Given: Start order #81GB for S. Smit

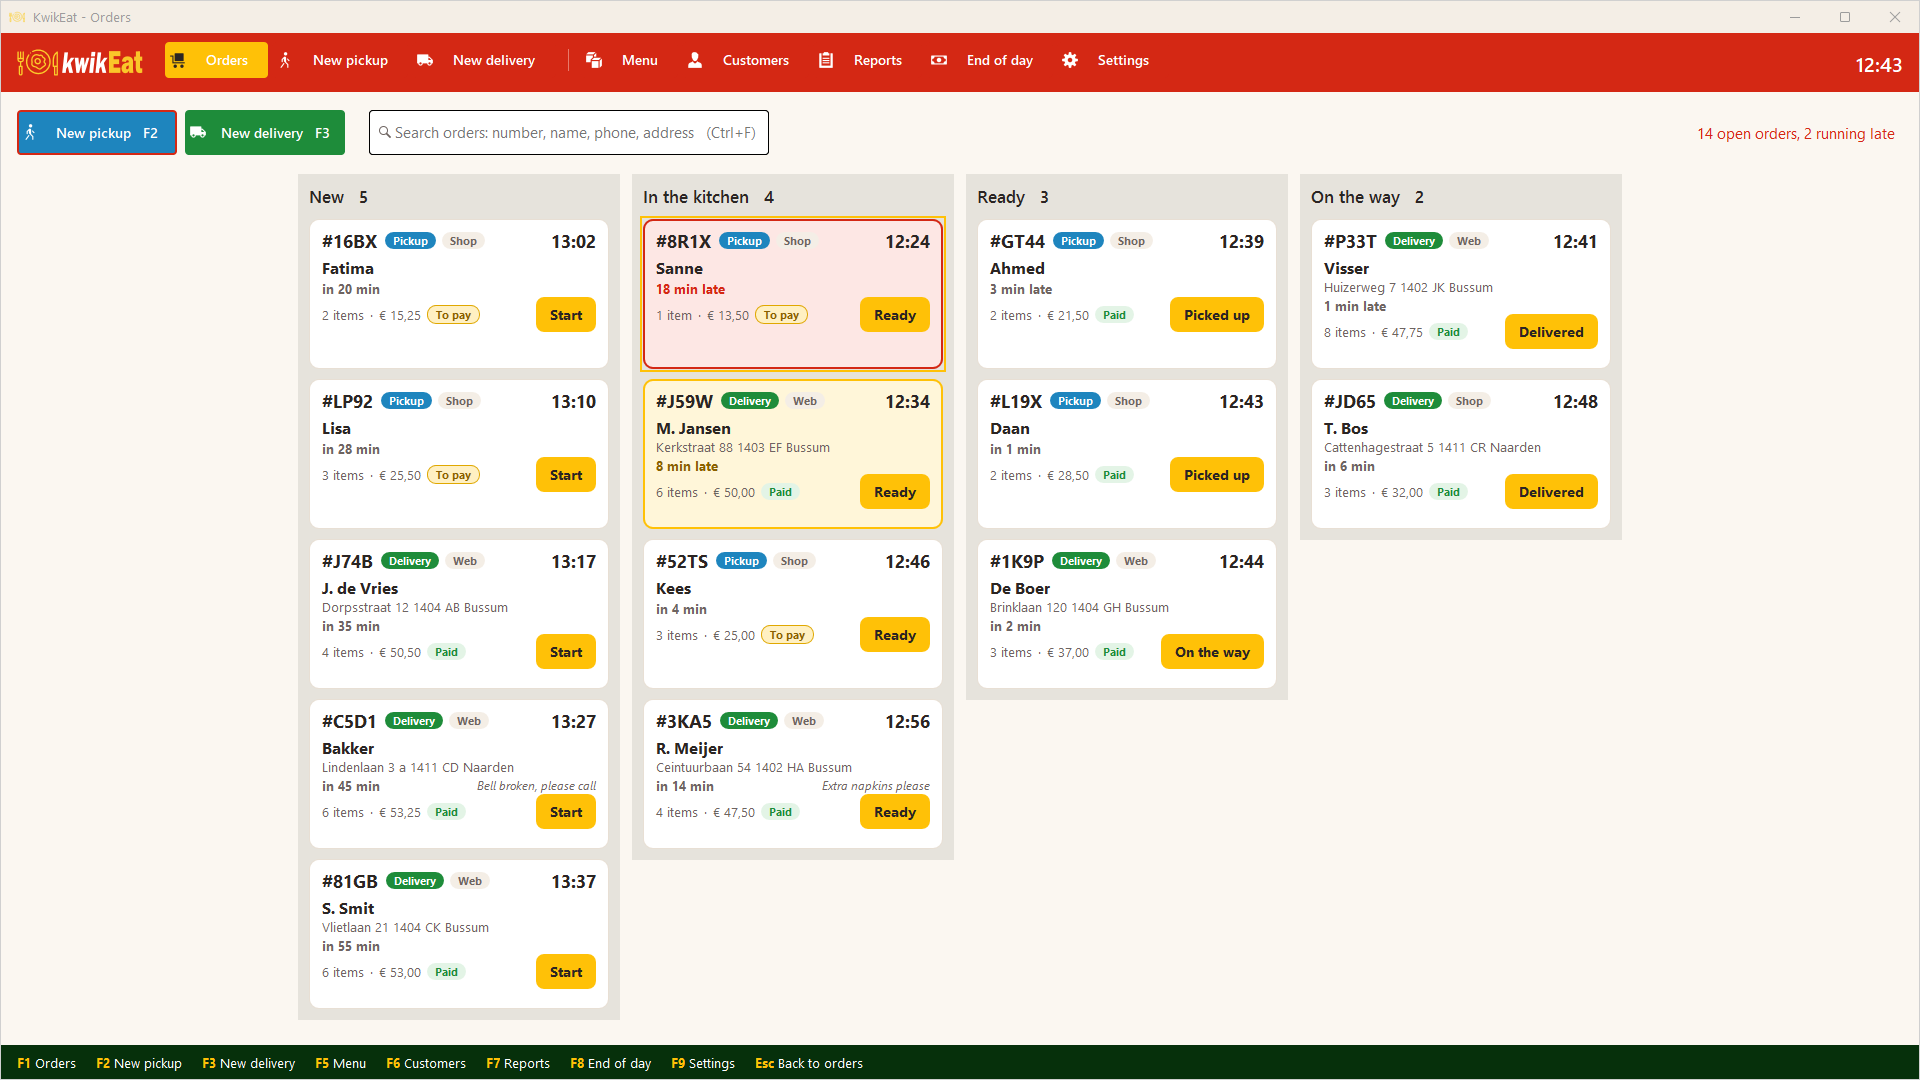Looking at the screenshot, I should [x=566, y=972].
